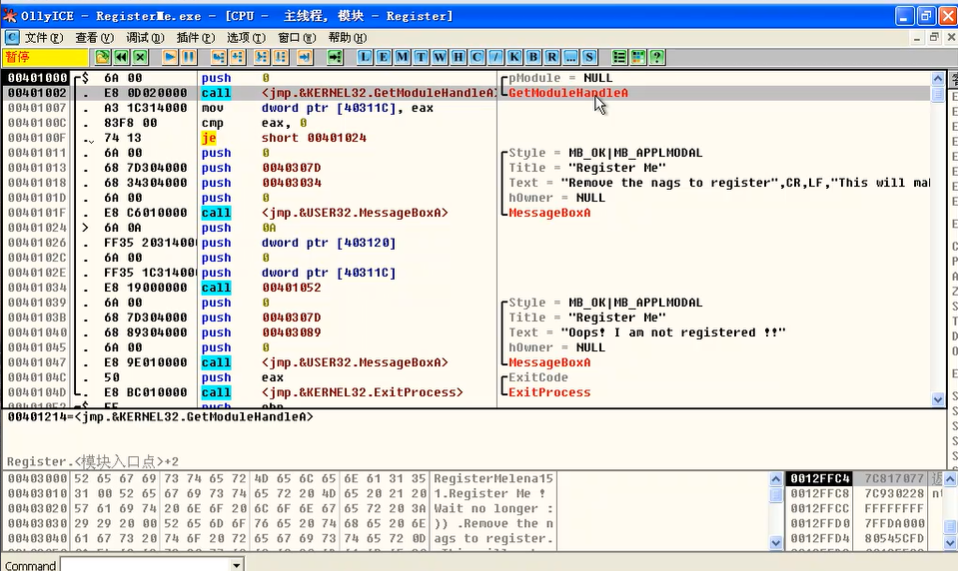Click the CPU window system menu icon

(x=12, y=37)
